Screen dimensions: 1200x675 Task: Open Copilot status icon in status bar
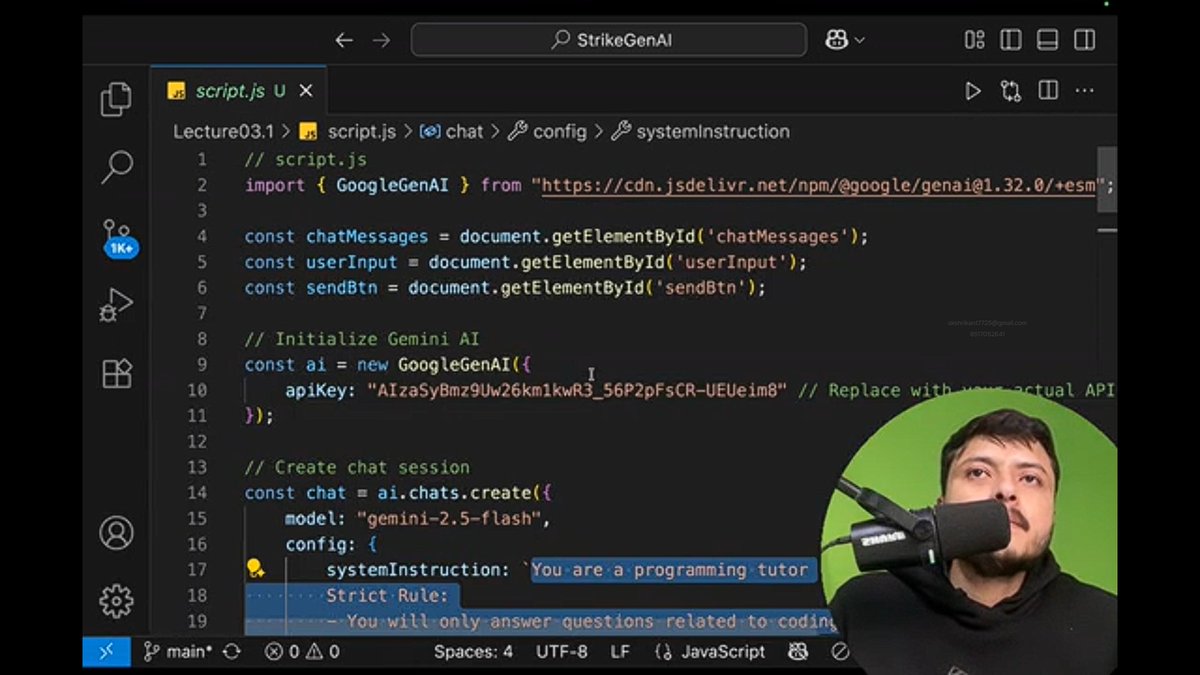[797, 651]
